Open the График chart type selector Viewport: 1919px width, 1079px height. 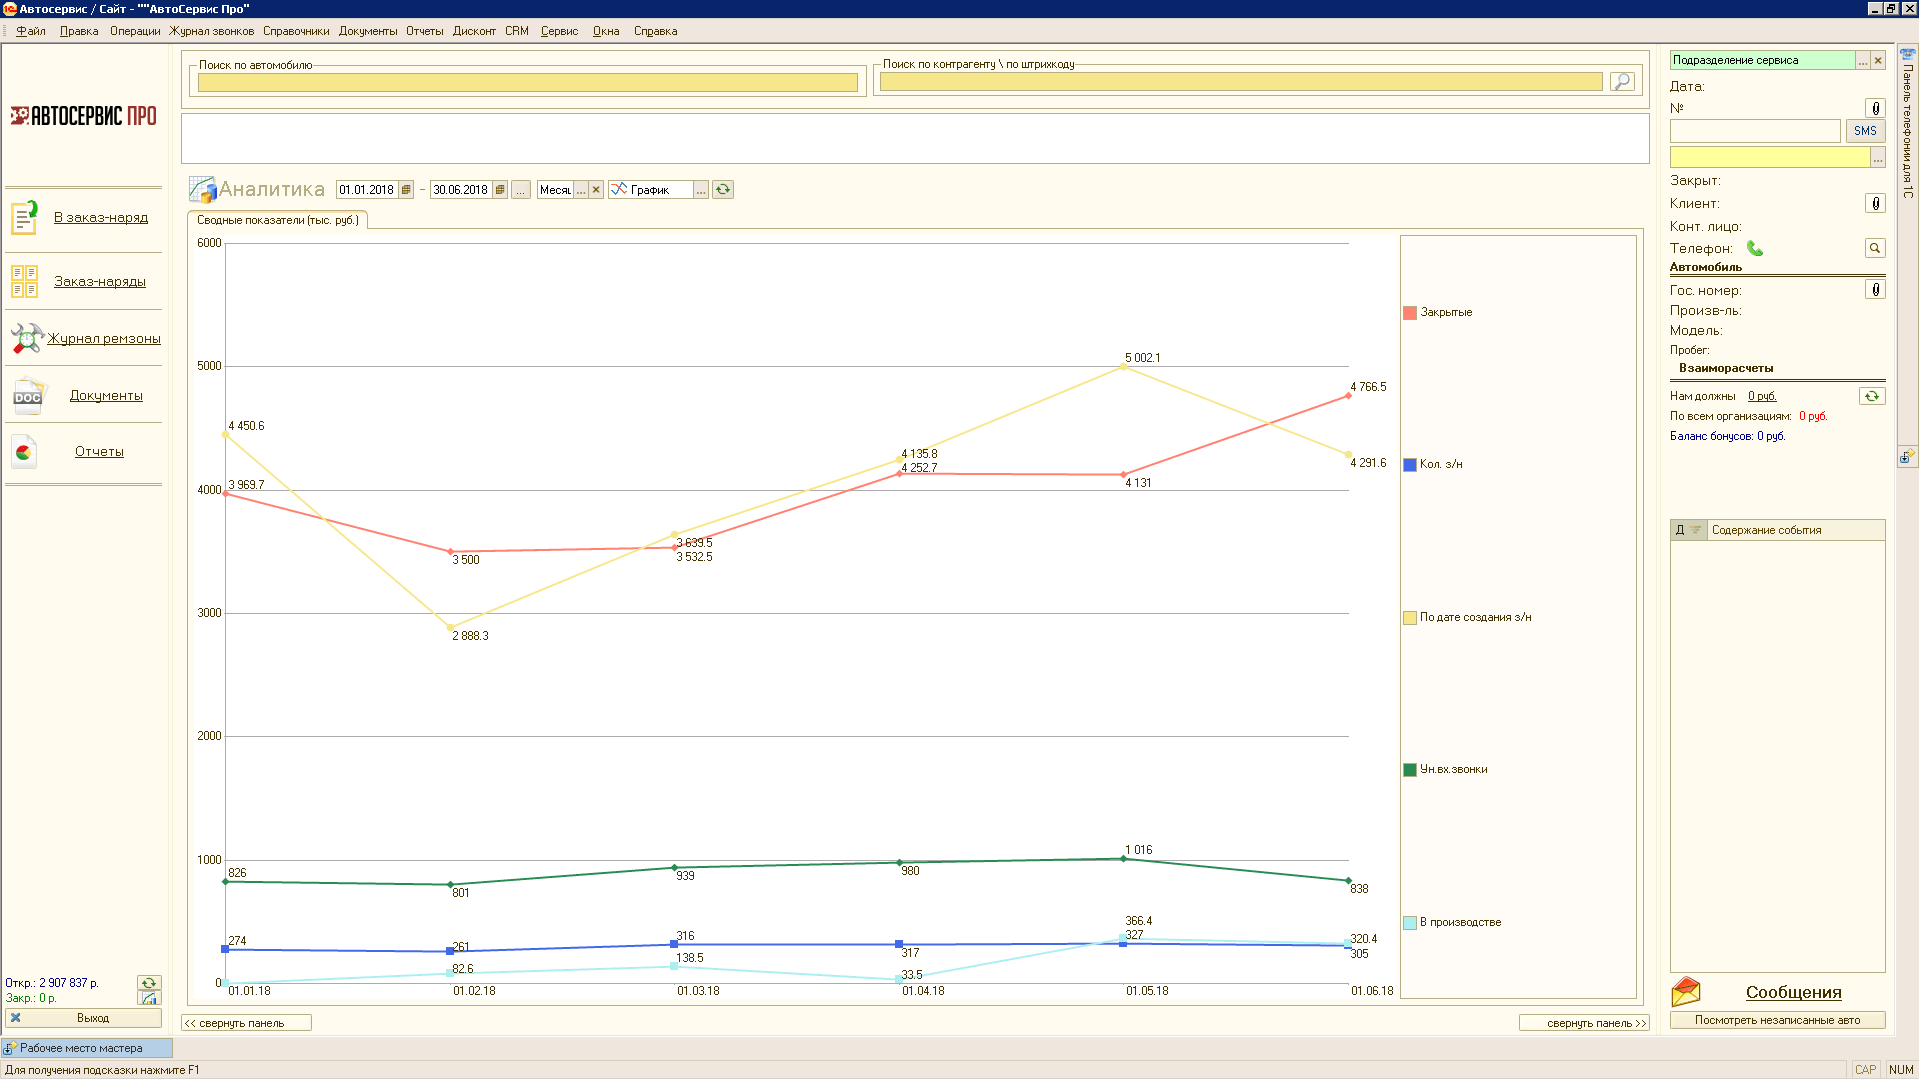tap(701, 190)
